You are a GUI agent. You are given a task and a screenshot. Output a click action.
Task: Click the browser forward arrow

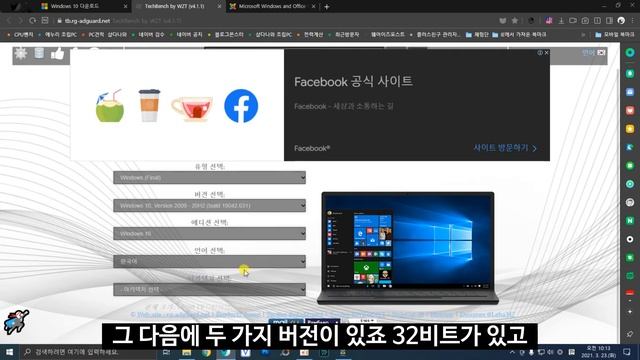click(x=20, y=20)
